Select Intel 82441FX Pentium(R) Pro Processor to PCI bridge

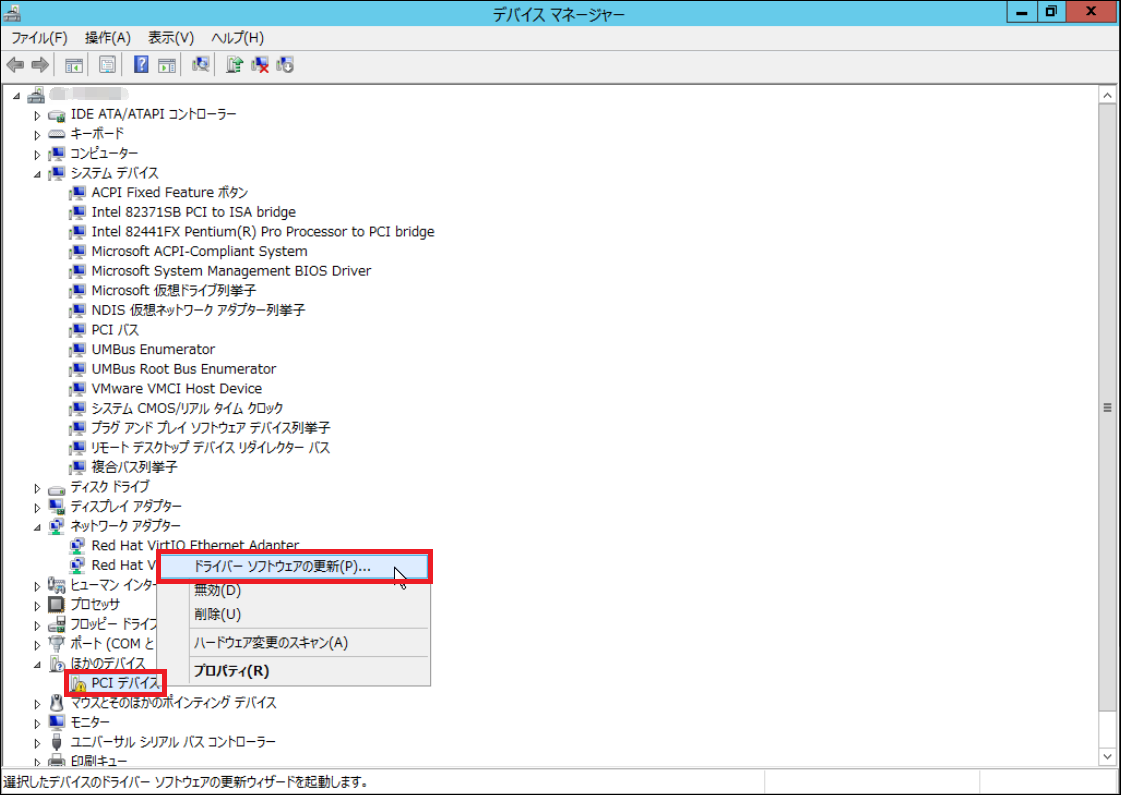click(263, 232)
